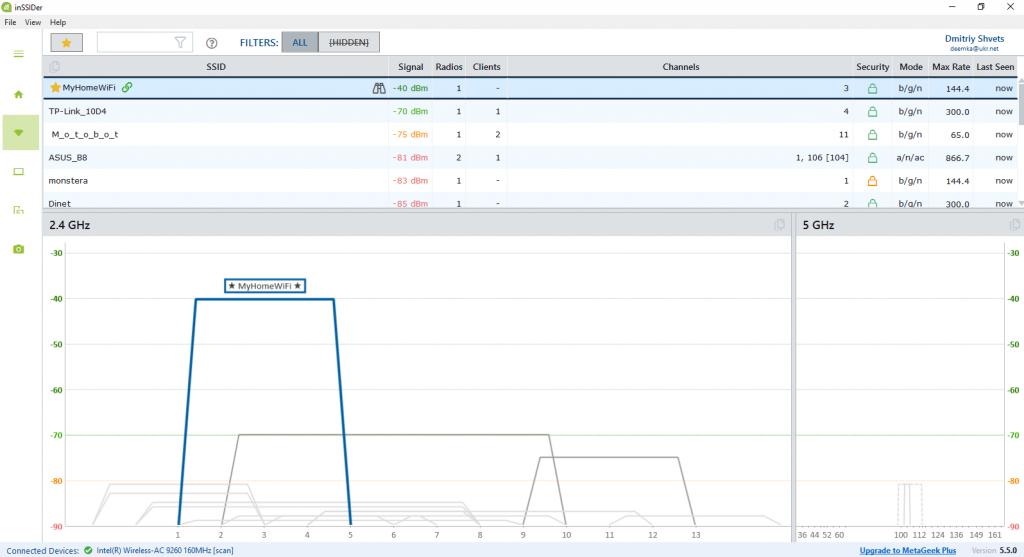1024x557 pixels.
Task: Sort networks by the Signal column header
Action: (410, 67)
